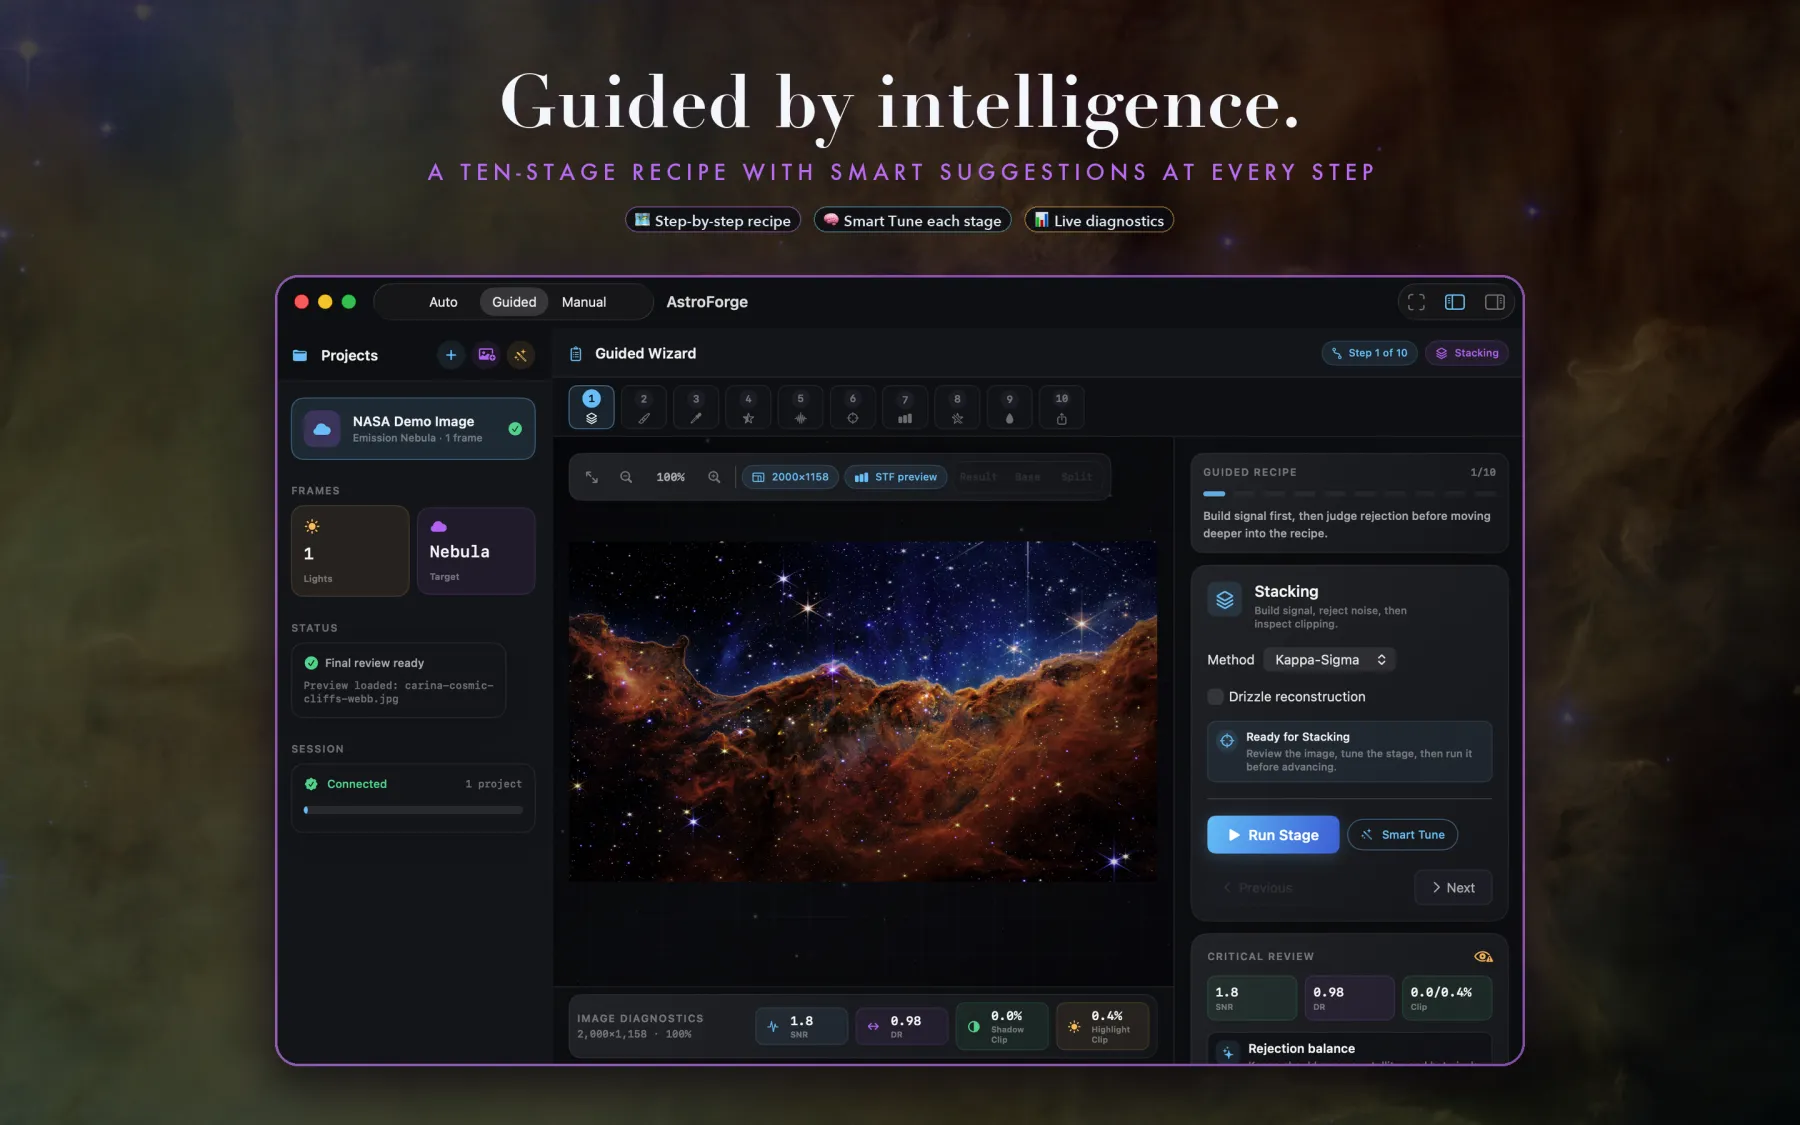Switch to Manual mode tab

(584, 302)
